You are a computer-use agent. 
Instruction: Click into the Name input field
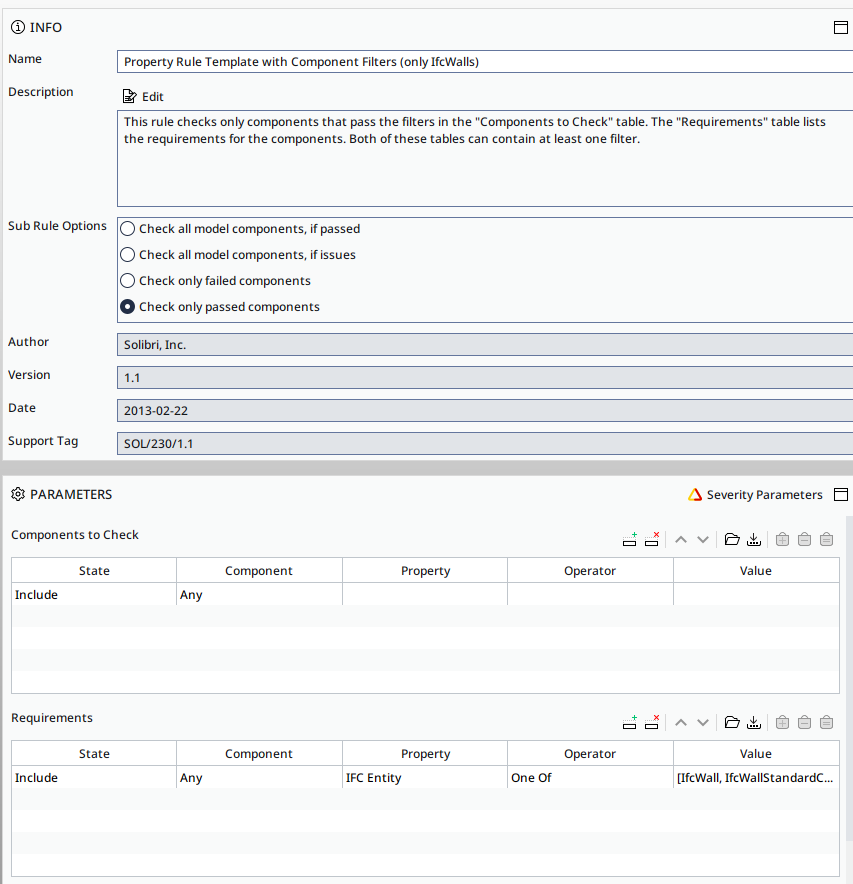(x=485, y=61)
